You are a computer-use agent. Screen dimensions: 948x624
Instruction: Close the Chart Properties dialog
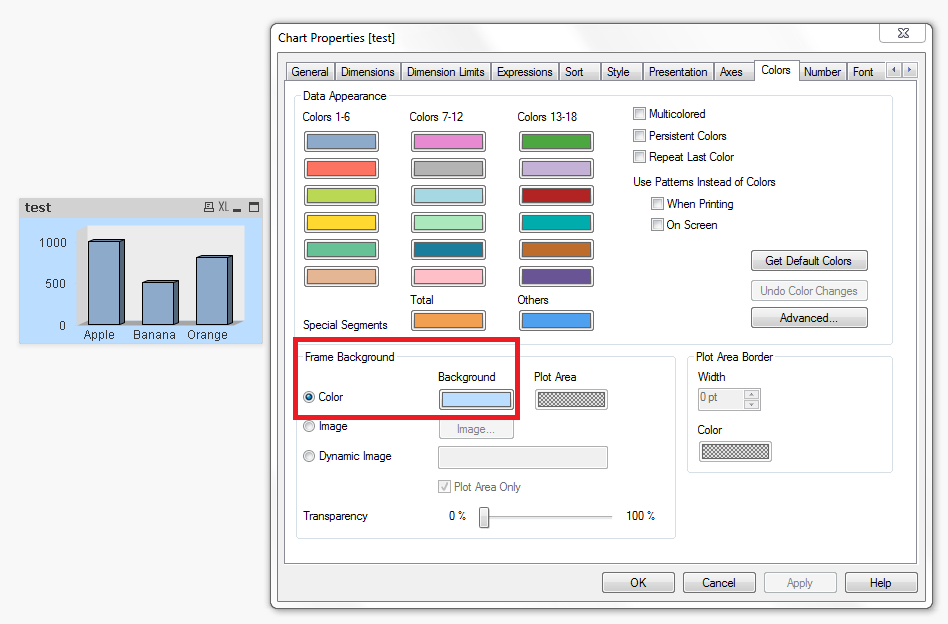(903, 33)
